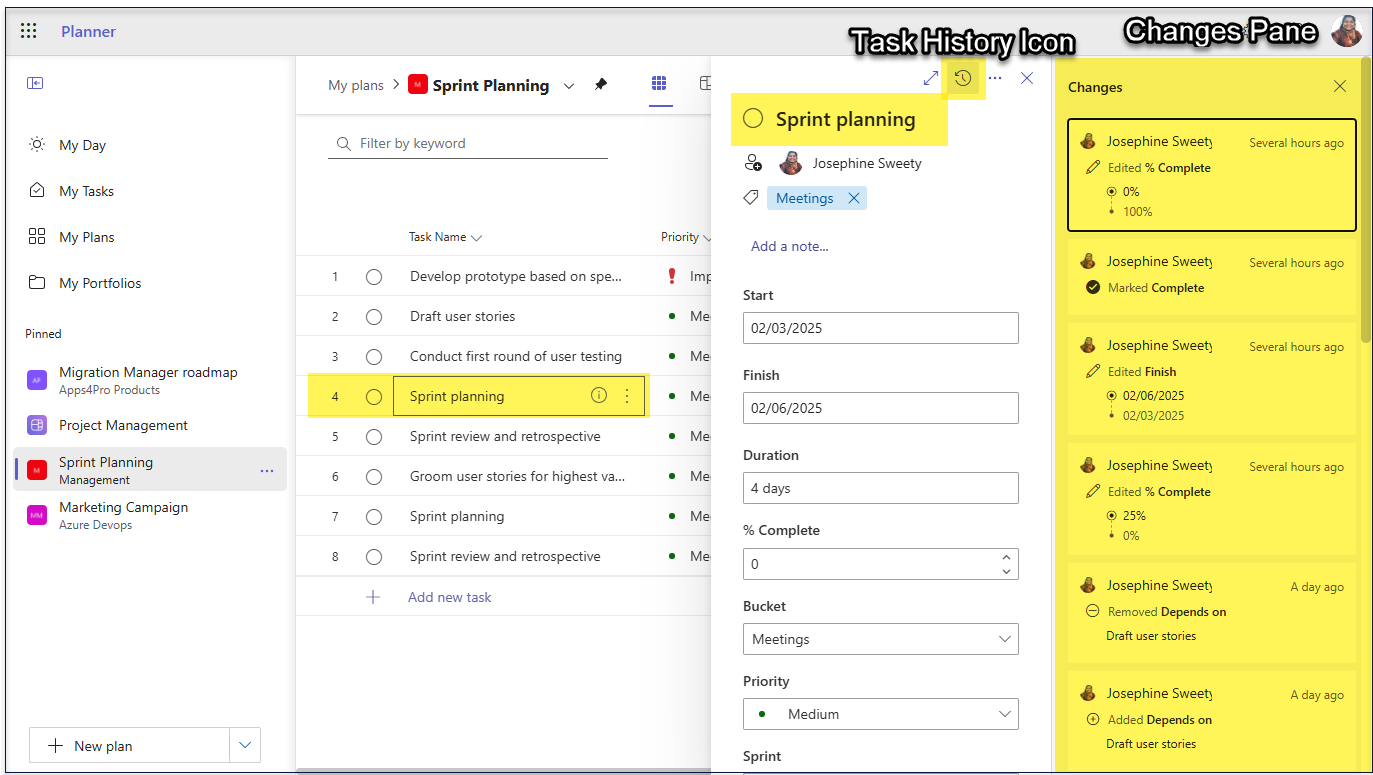The width and height of the screenshot is (1373, 775).
Task: Open more options in the task details pane
Action: pos(995,78)
